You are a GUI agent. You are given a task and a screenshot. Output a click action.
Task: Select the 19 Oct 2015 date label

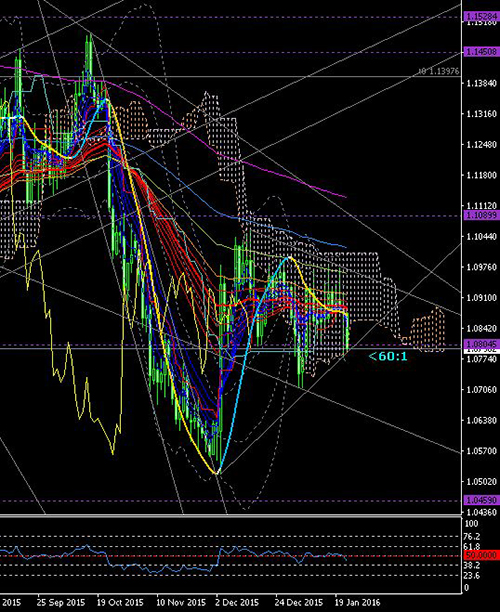[120, 602]
